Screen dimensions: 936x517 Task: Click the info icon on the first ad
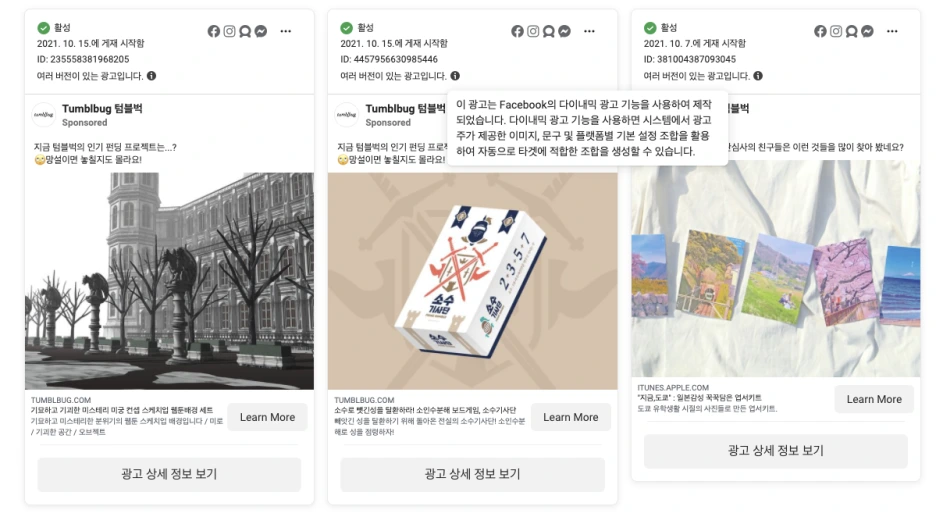(x=152, y=76)
